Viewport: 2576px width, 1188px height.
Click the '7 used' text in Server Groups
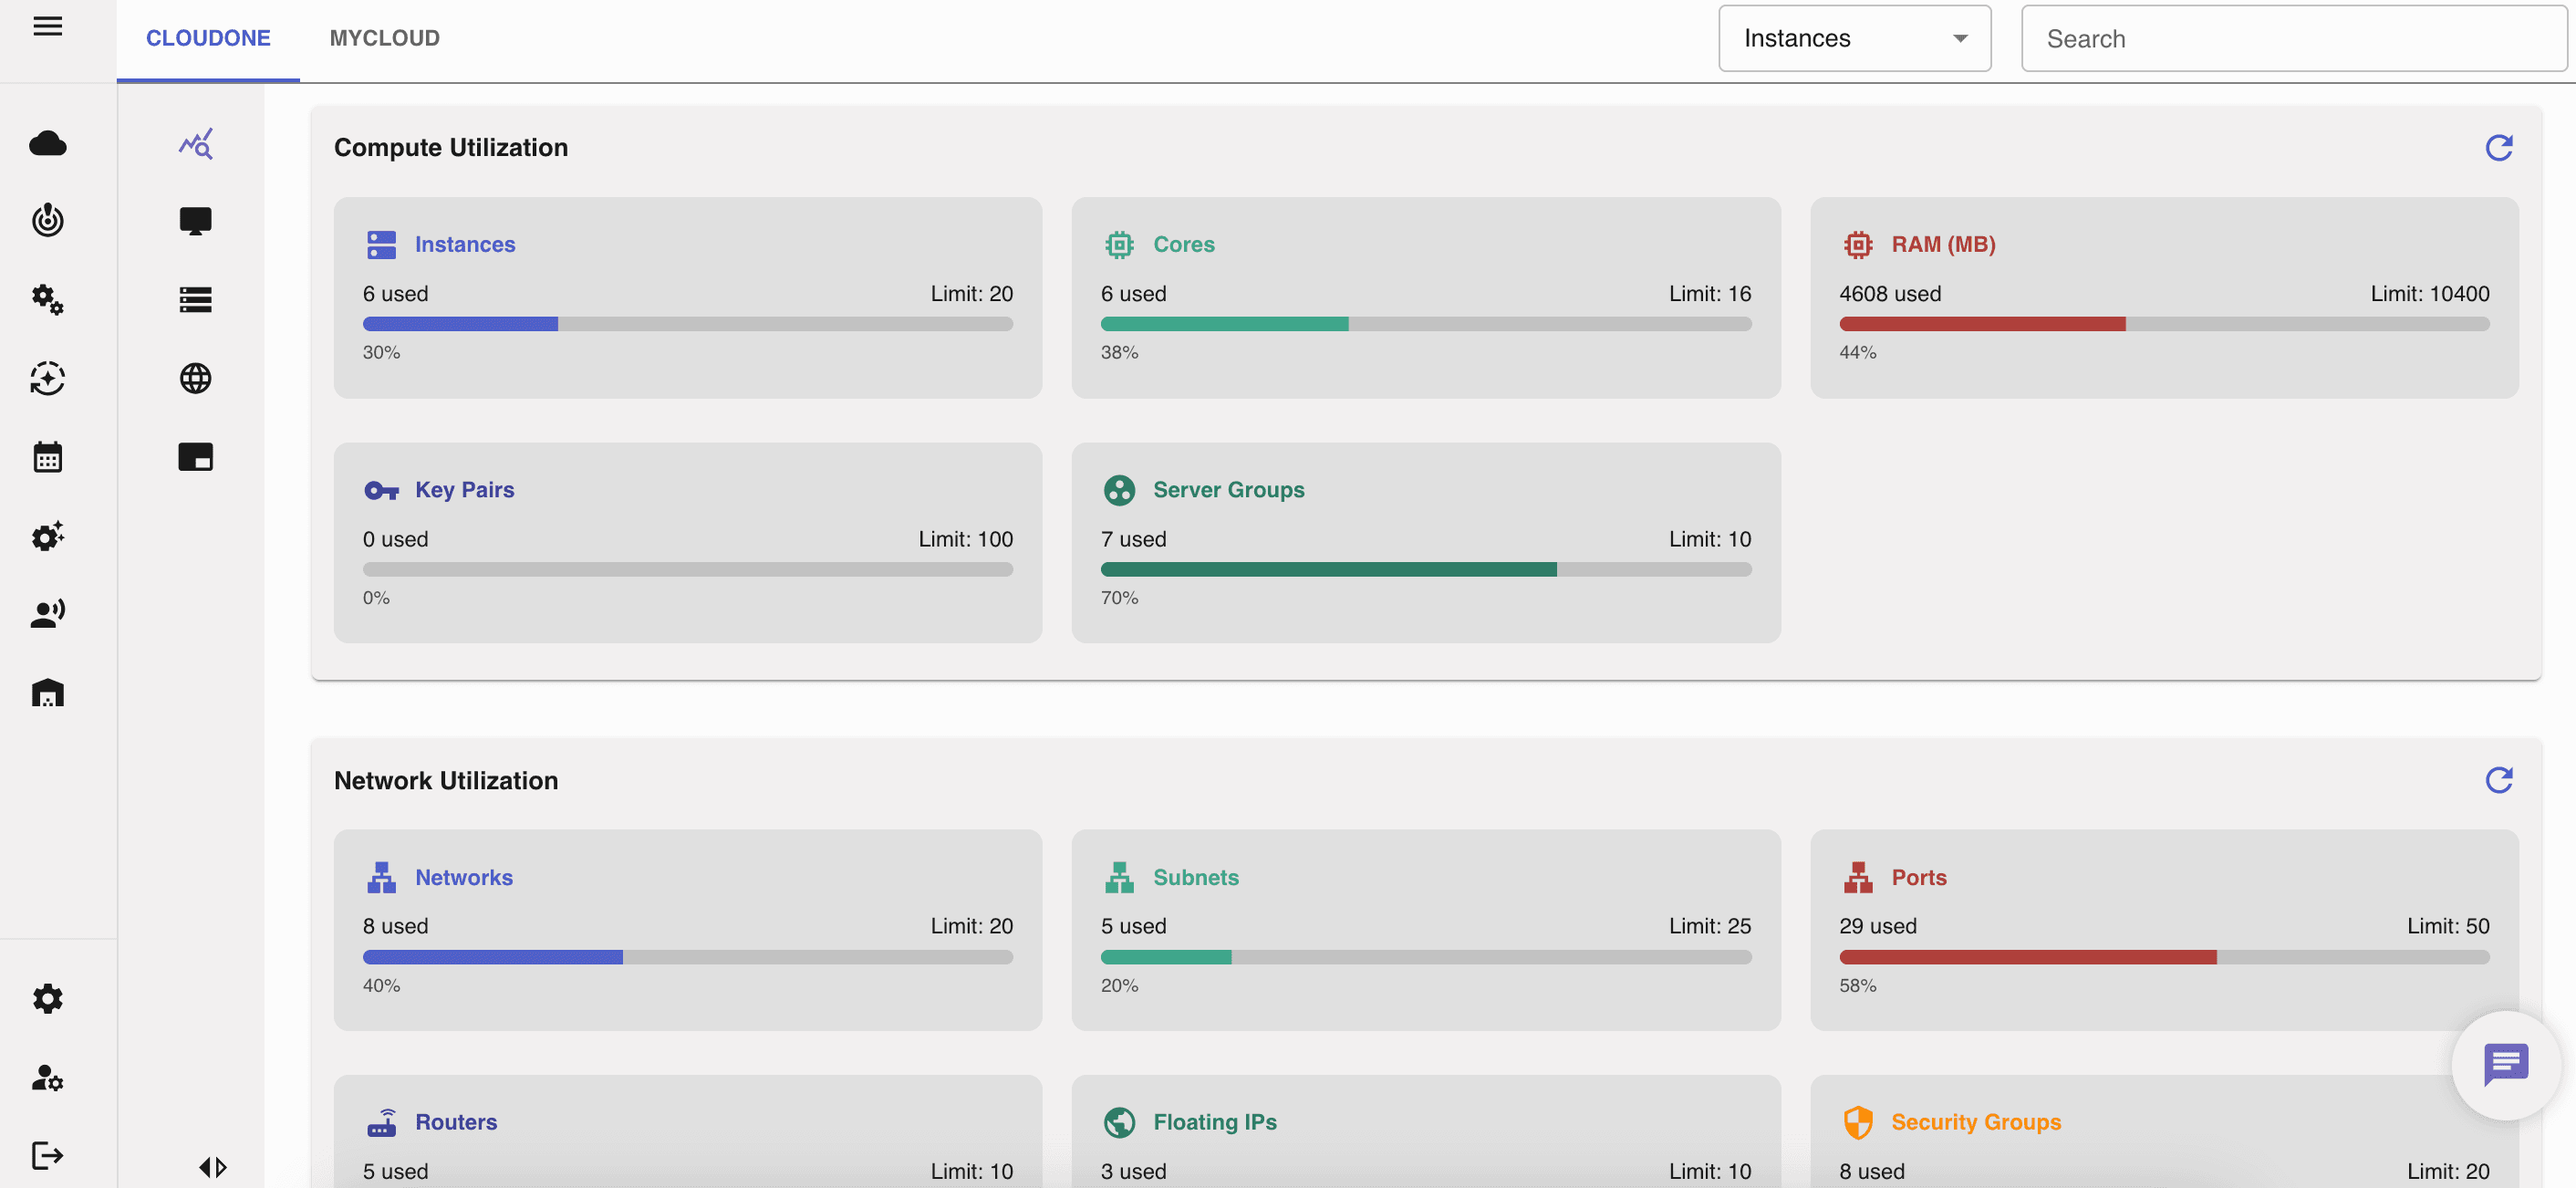coord(1134,539)
